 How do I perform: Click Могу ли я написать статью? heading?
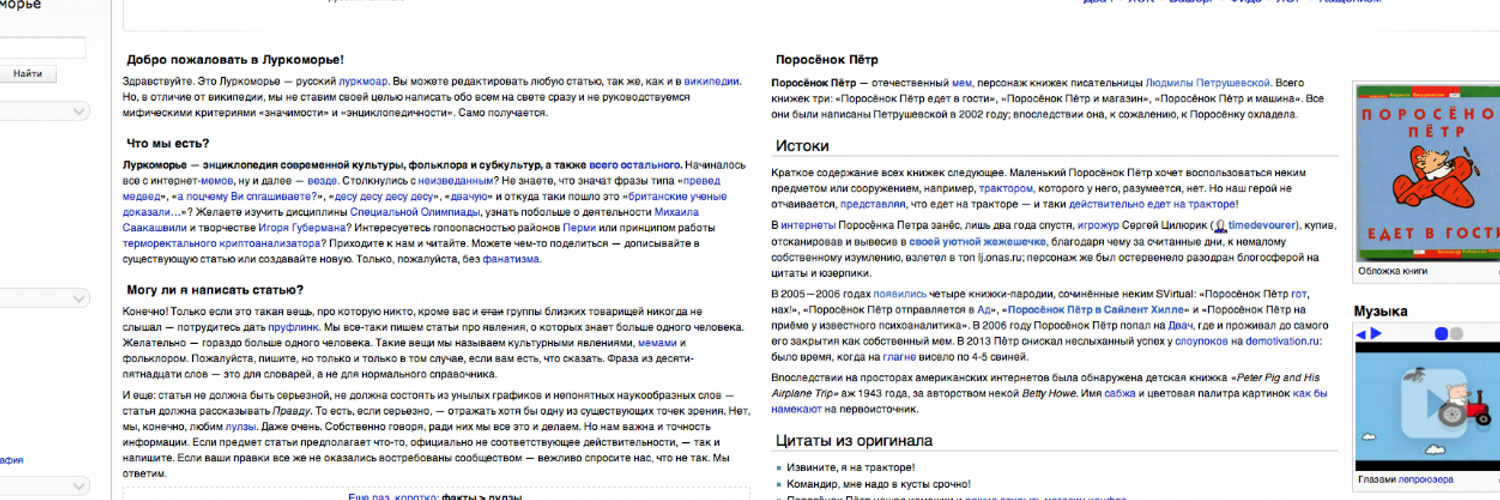[215, 290]
